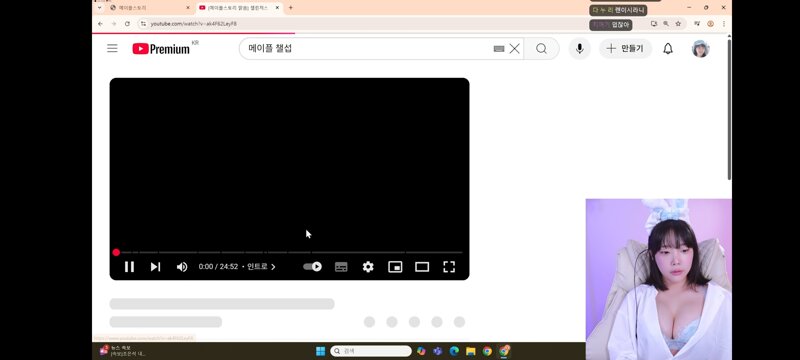The width and height of the screenshot is (800, 360).
Task: Start voice search with the microphone
Action: coord(580,48)
